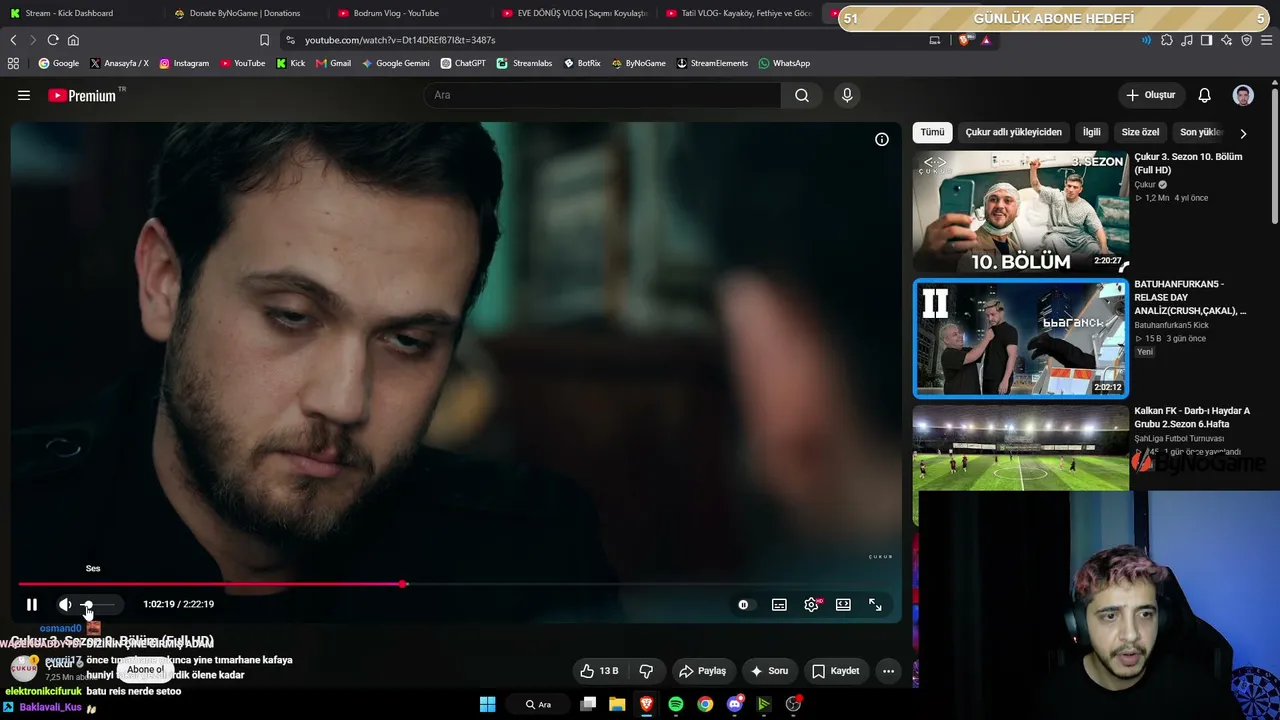Viewport: 1280px width, 720px height.
Task: Switch to the Tatil VLOG Kayaköy tab
Action: tap(737, 13)
